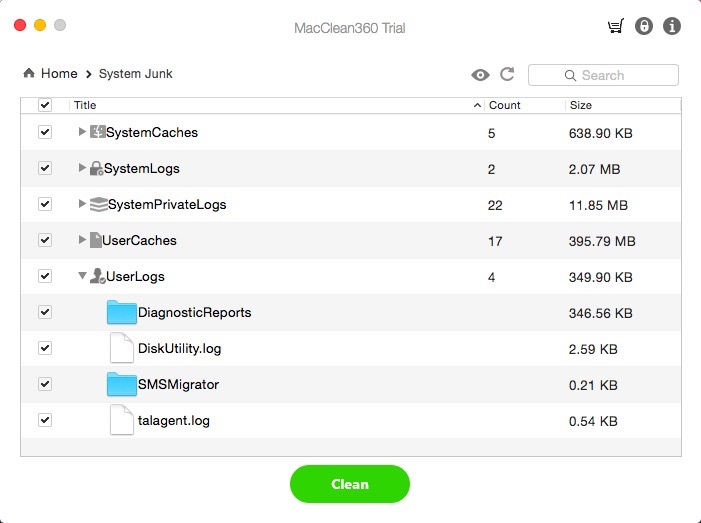This screenshot has height=523, width=701.
Task: Click the search magnifier icon
Action: click(570, 76)
